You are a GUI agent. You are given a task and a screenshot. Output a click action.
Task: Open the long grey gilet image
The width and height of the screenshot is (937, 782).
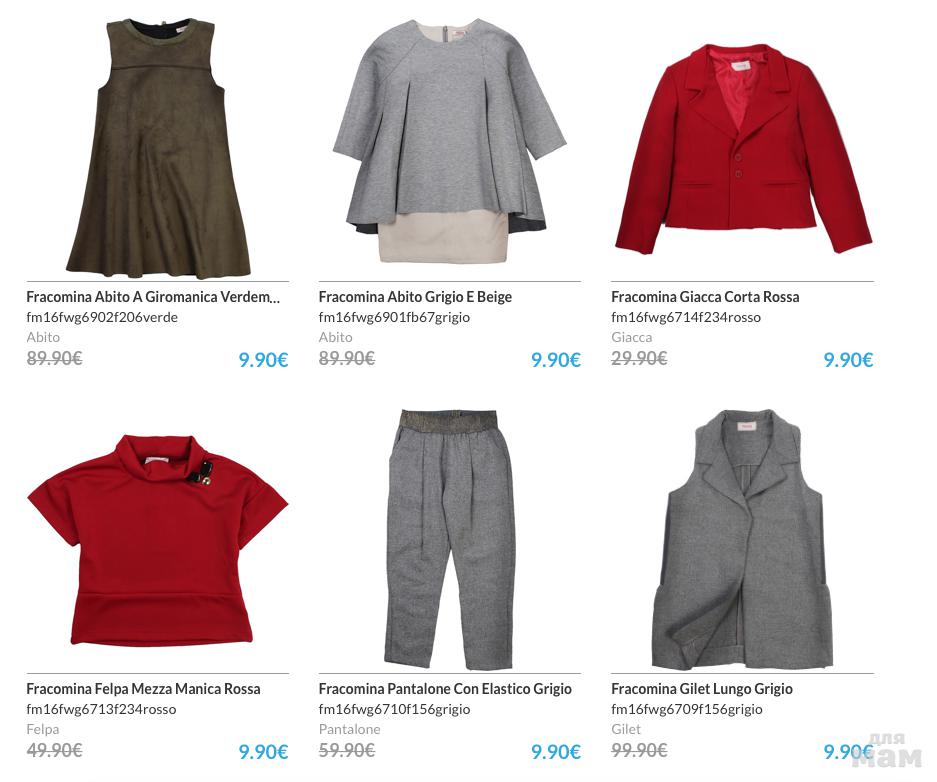[x=743, y=539]
